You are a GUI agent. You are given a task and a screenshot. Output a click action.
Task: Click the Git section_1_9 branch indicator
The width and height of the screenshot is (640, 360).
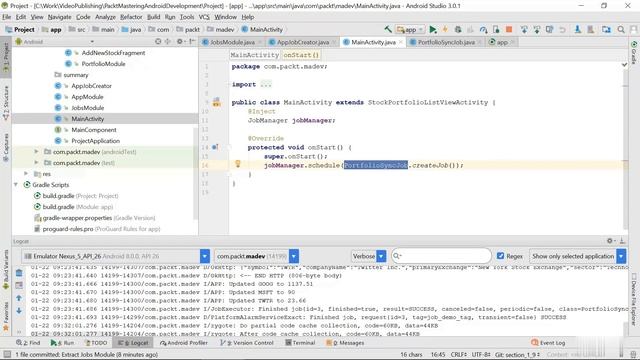click(x=518, y=354)
